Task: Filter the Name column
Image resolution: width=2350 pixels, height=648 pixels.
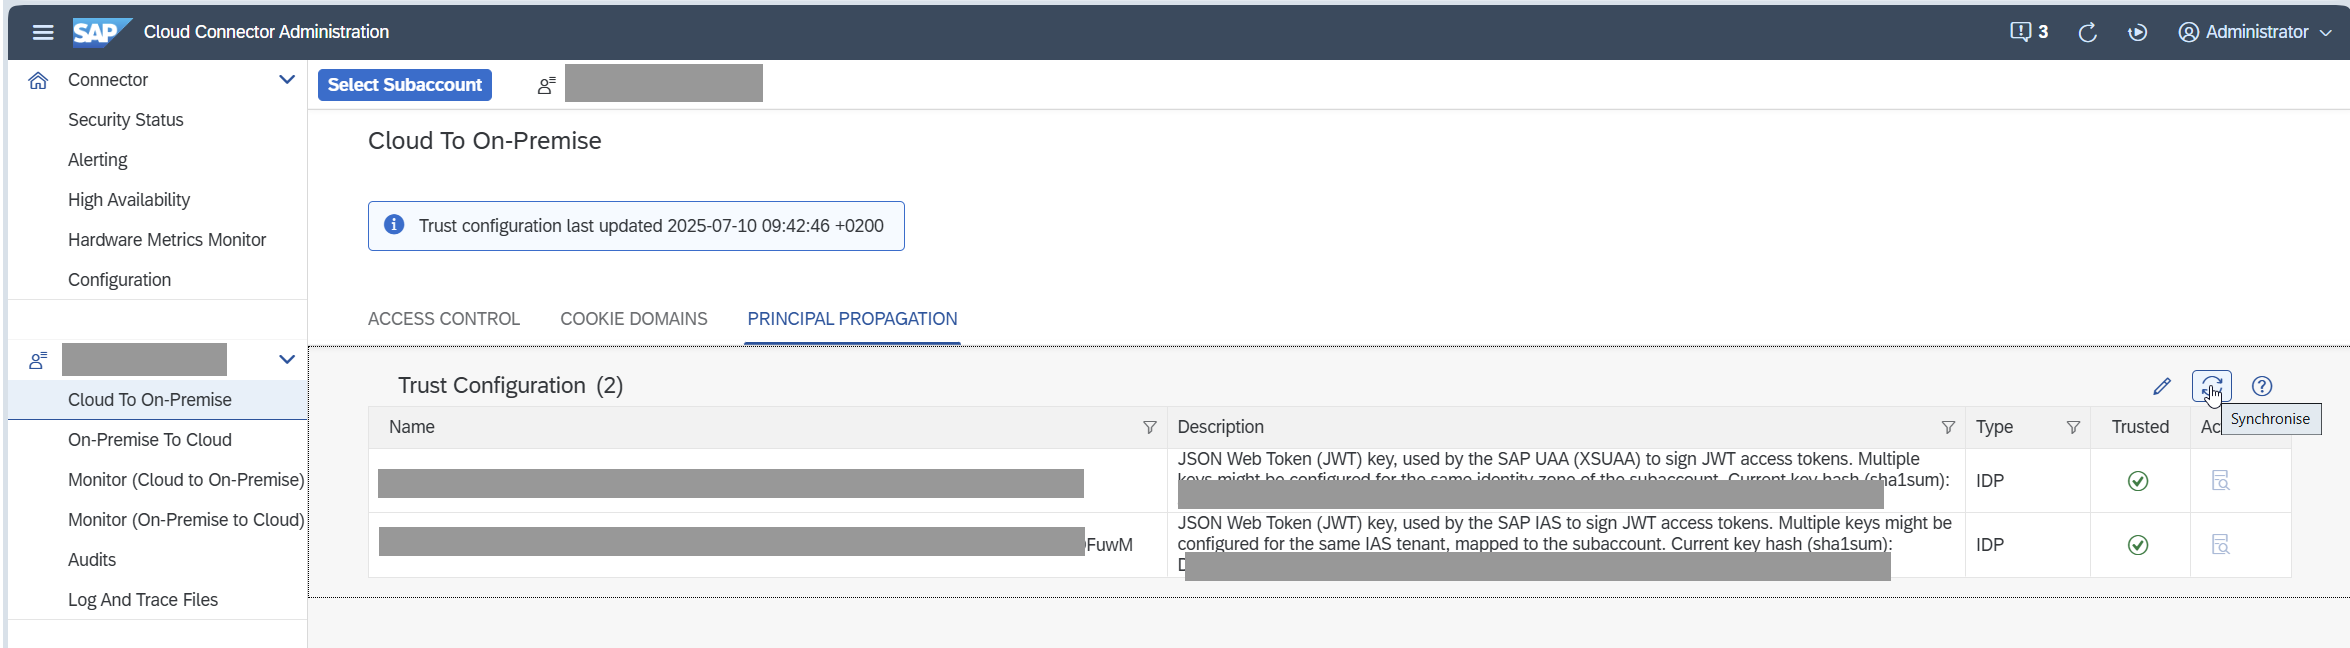Action: pyautogui.click(x=1150, y=428)
